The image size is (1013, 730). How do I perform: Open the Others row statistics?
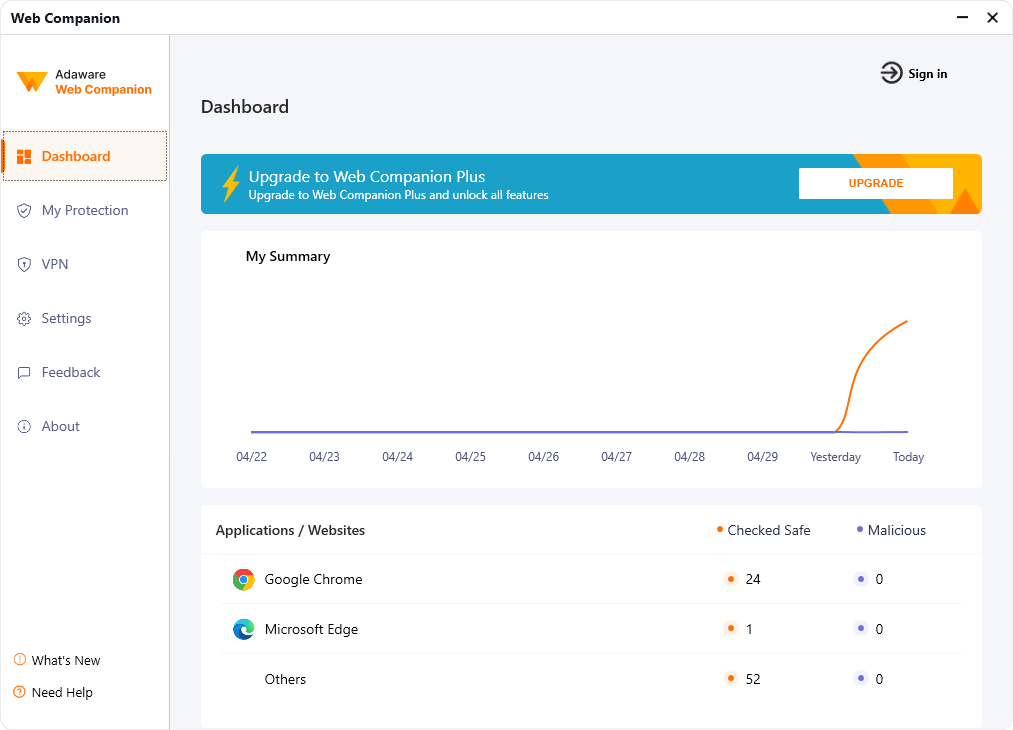coord(285,679)
